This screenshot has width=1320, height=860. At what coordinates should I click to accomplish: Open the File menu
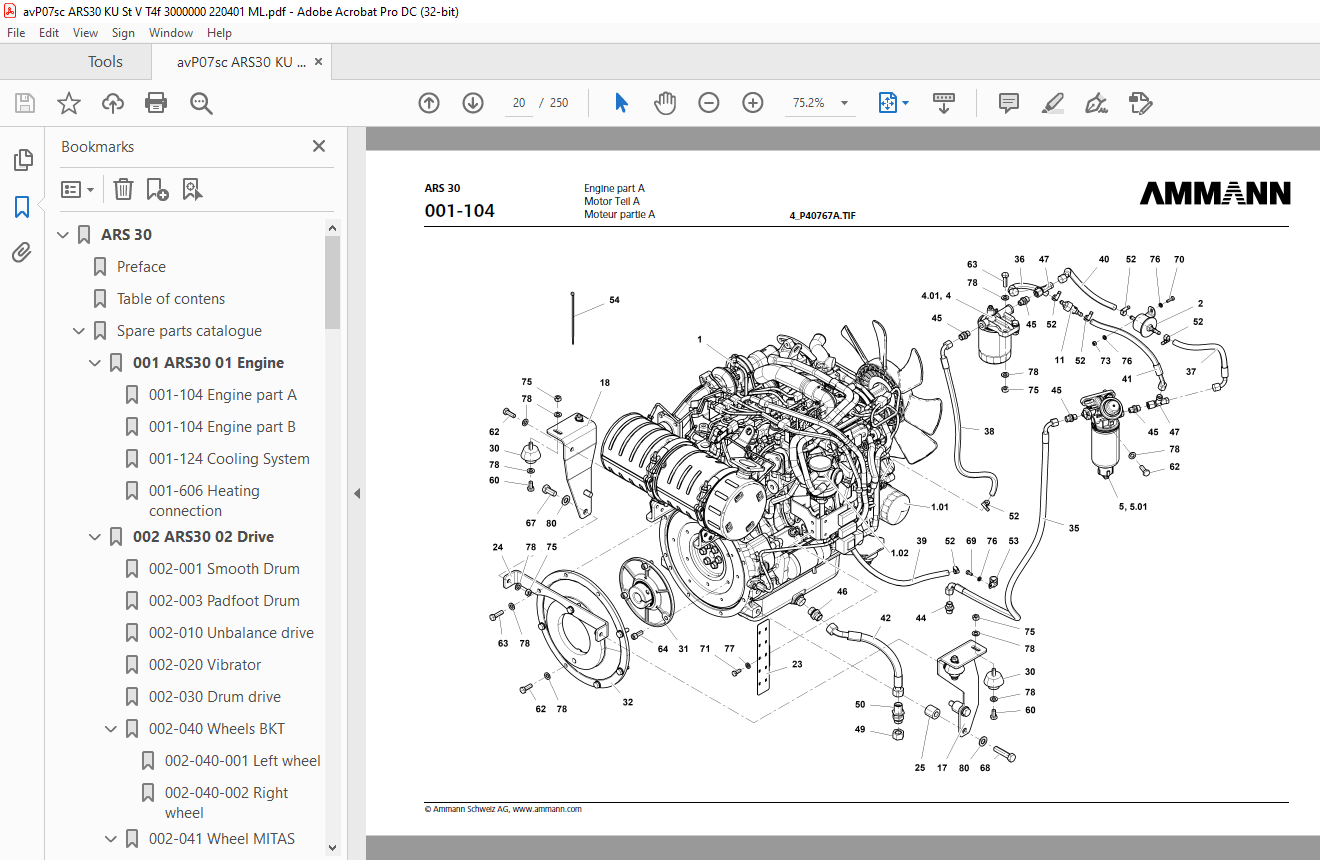pos(16,33)
